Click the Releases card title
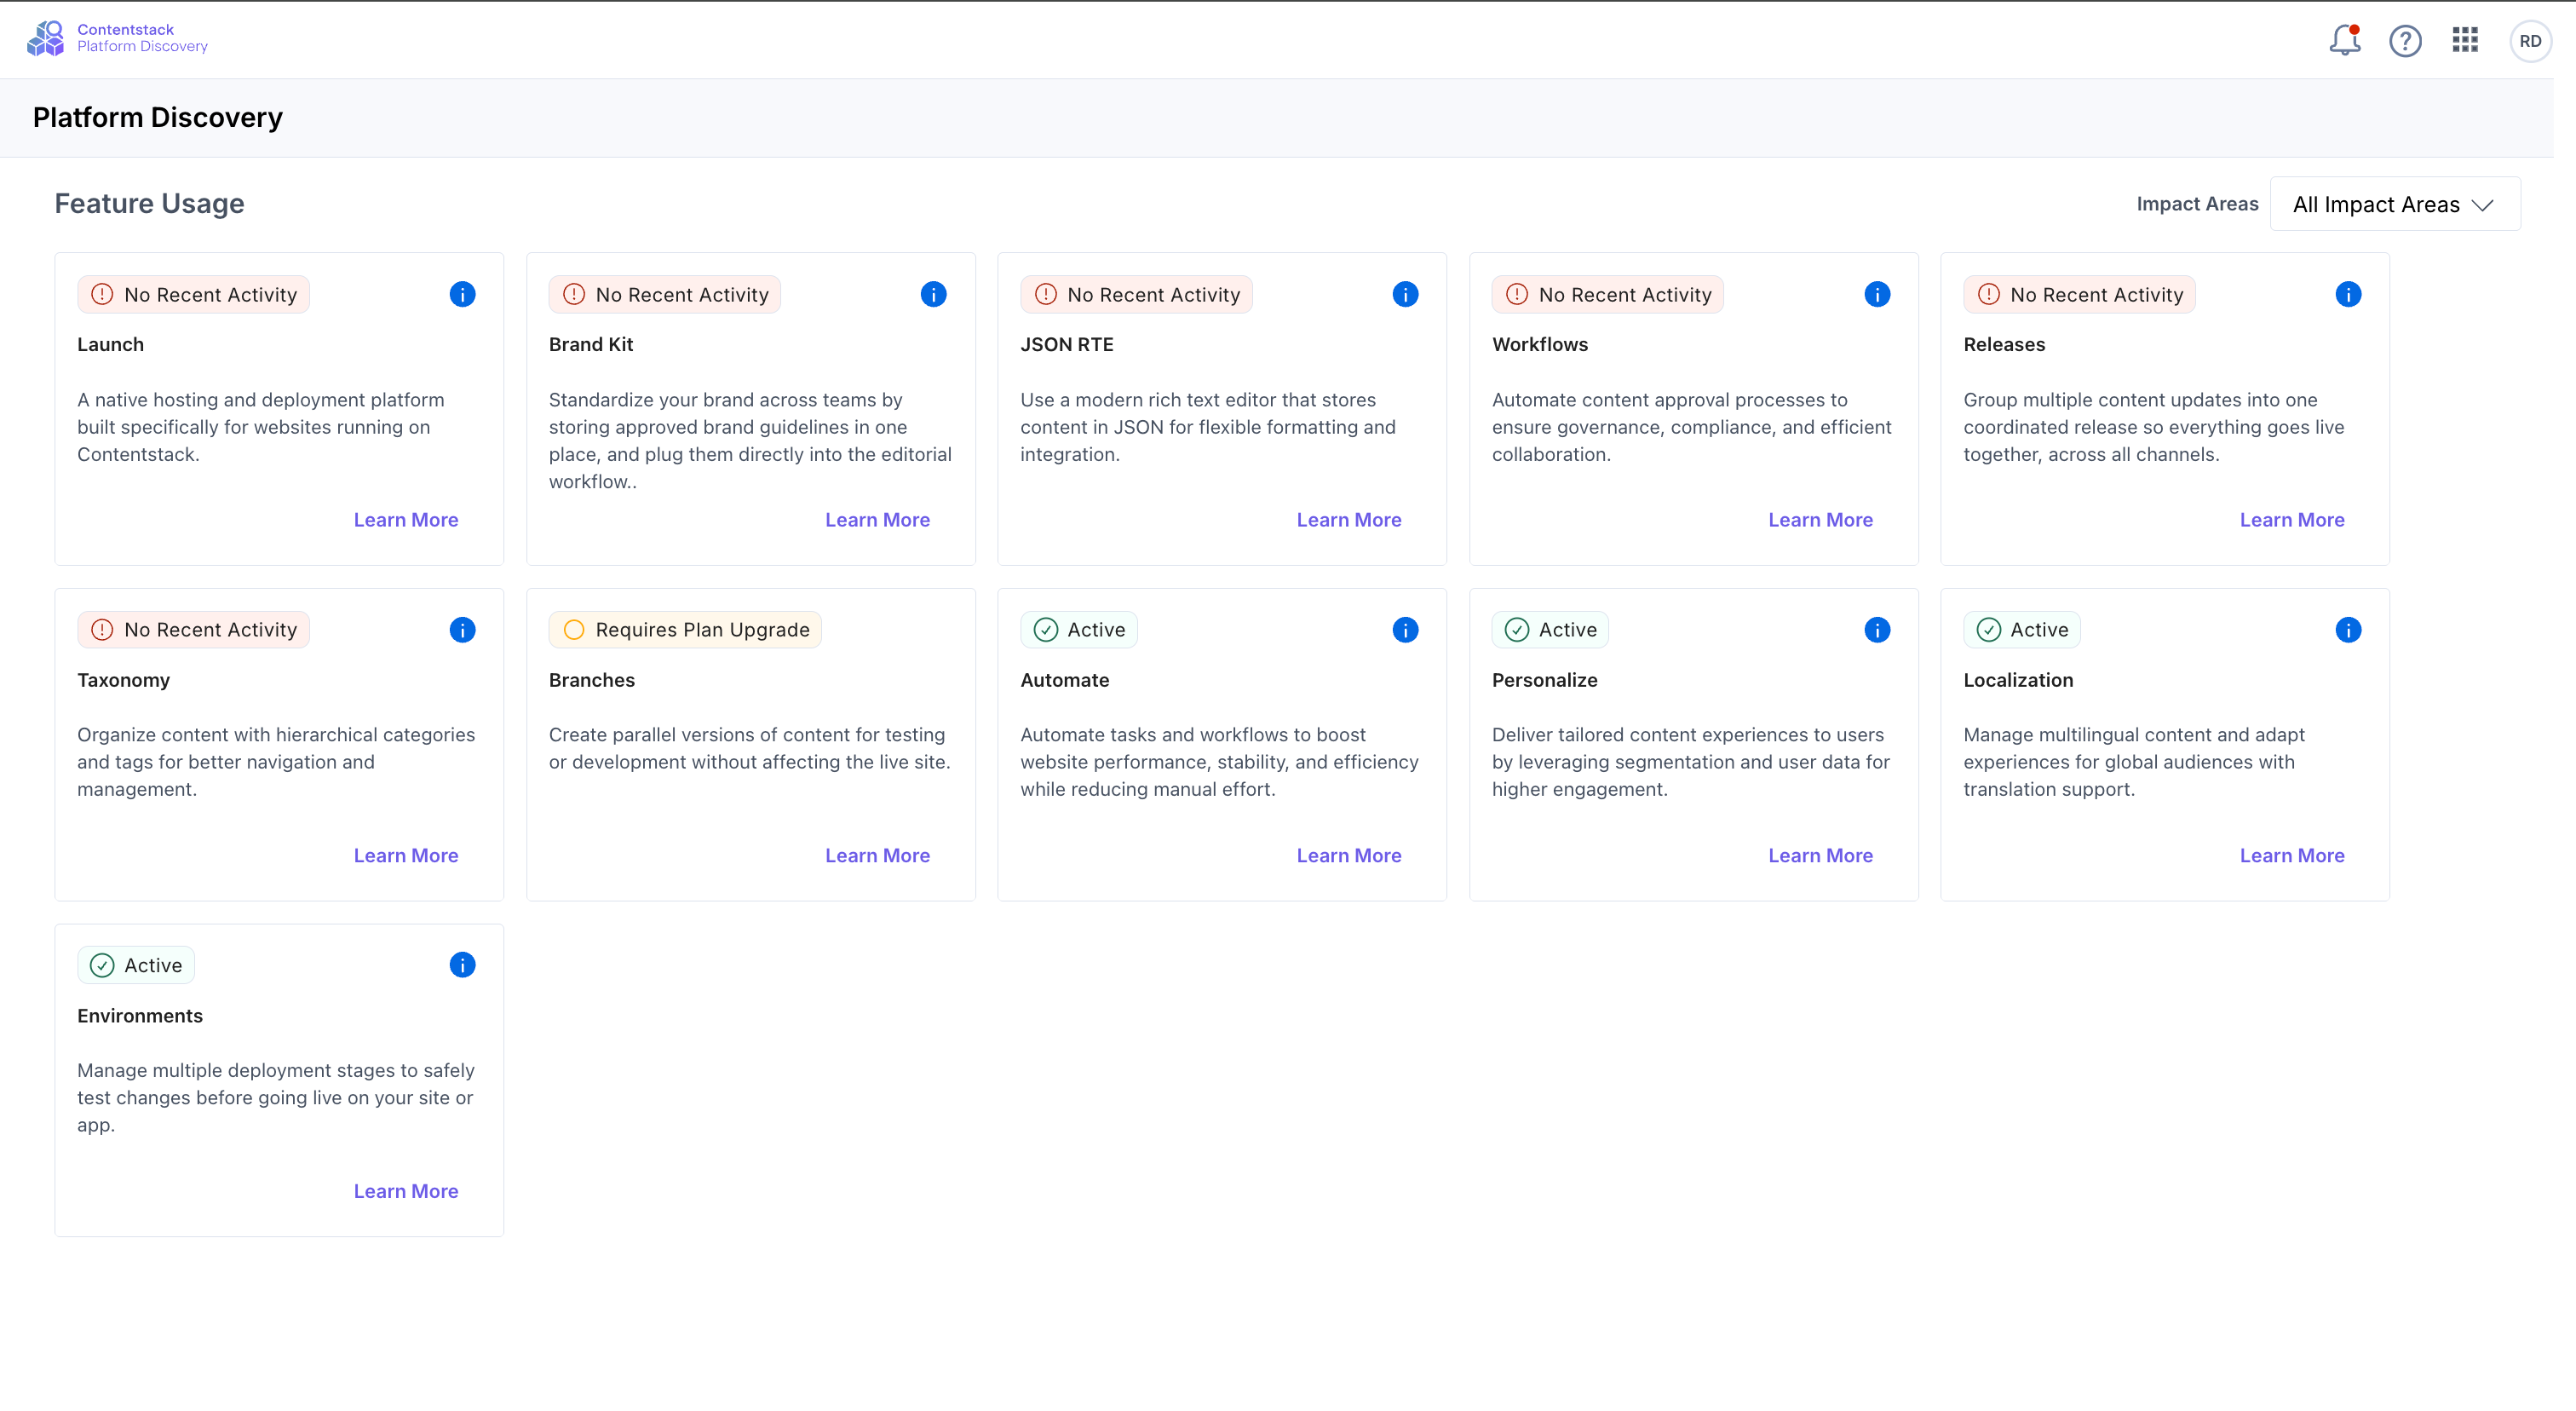 (2004, 344)
